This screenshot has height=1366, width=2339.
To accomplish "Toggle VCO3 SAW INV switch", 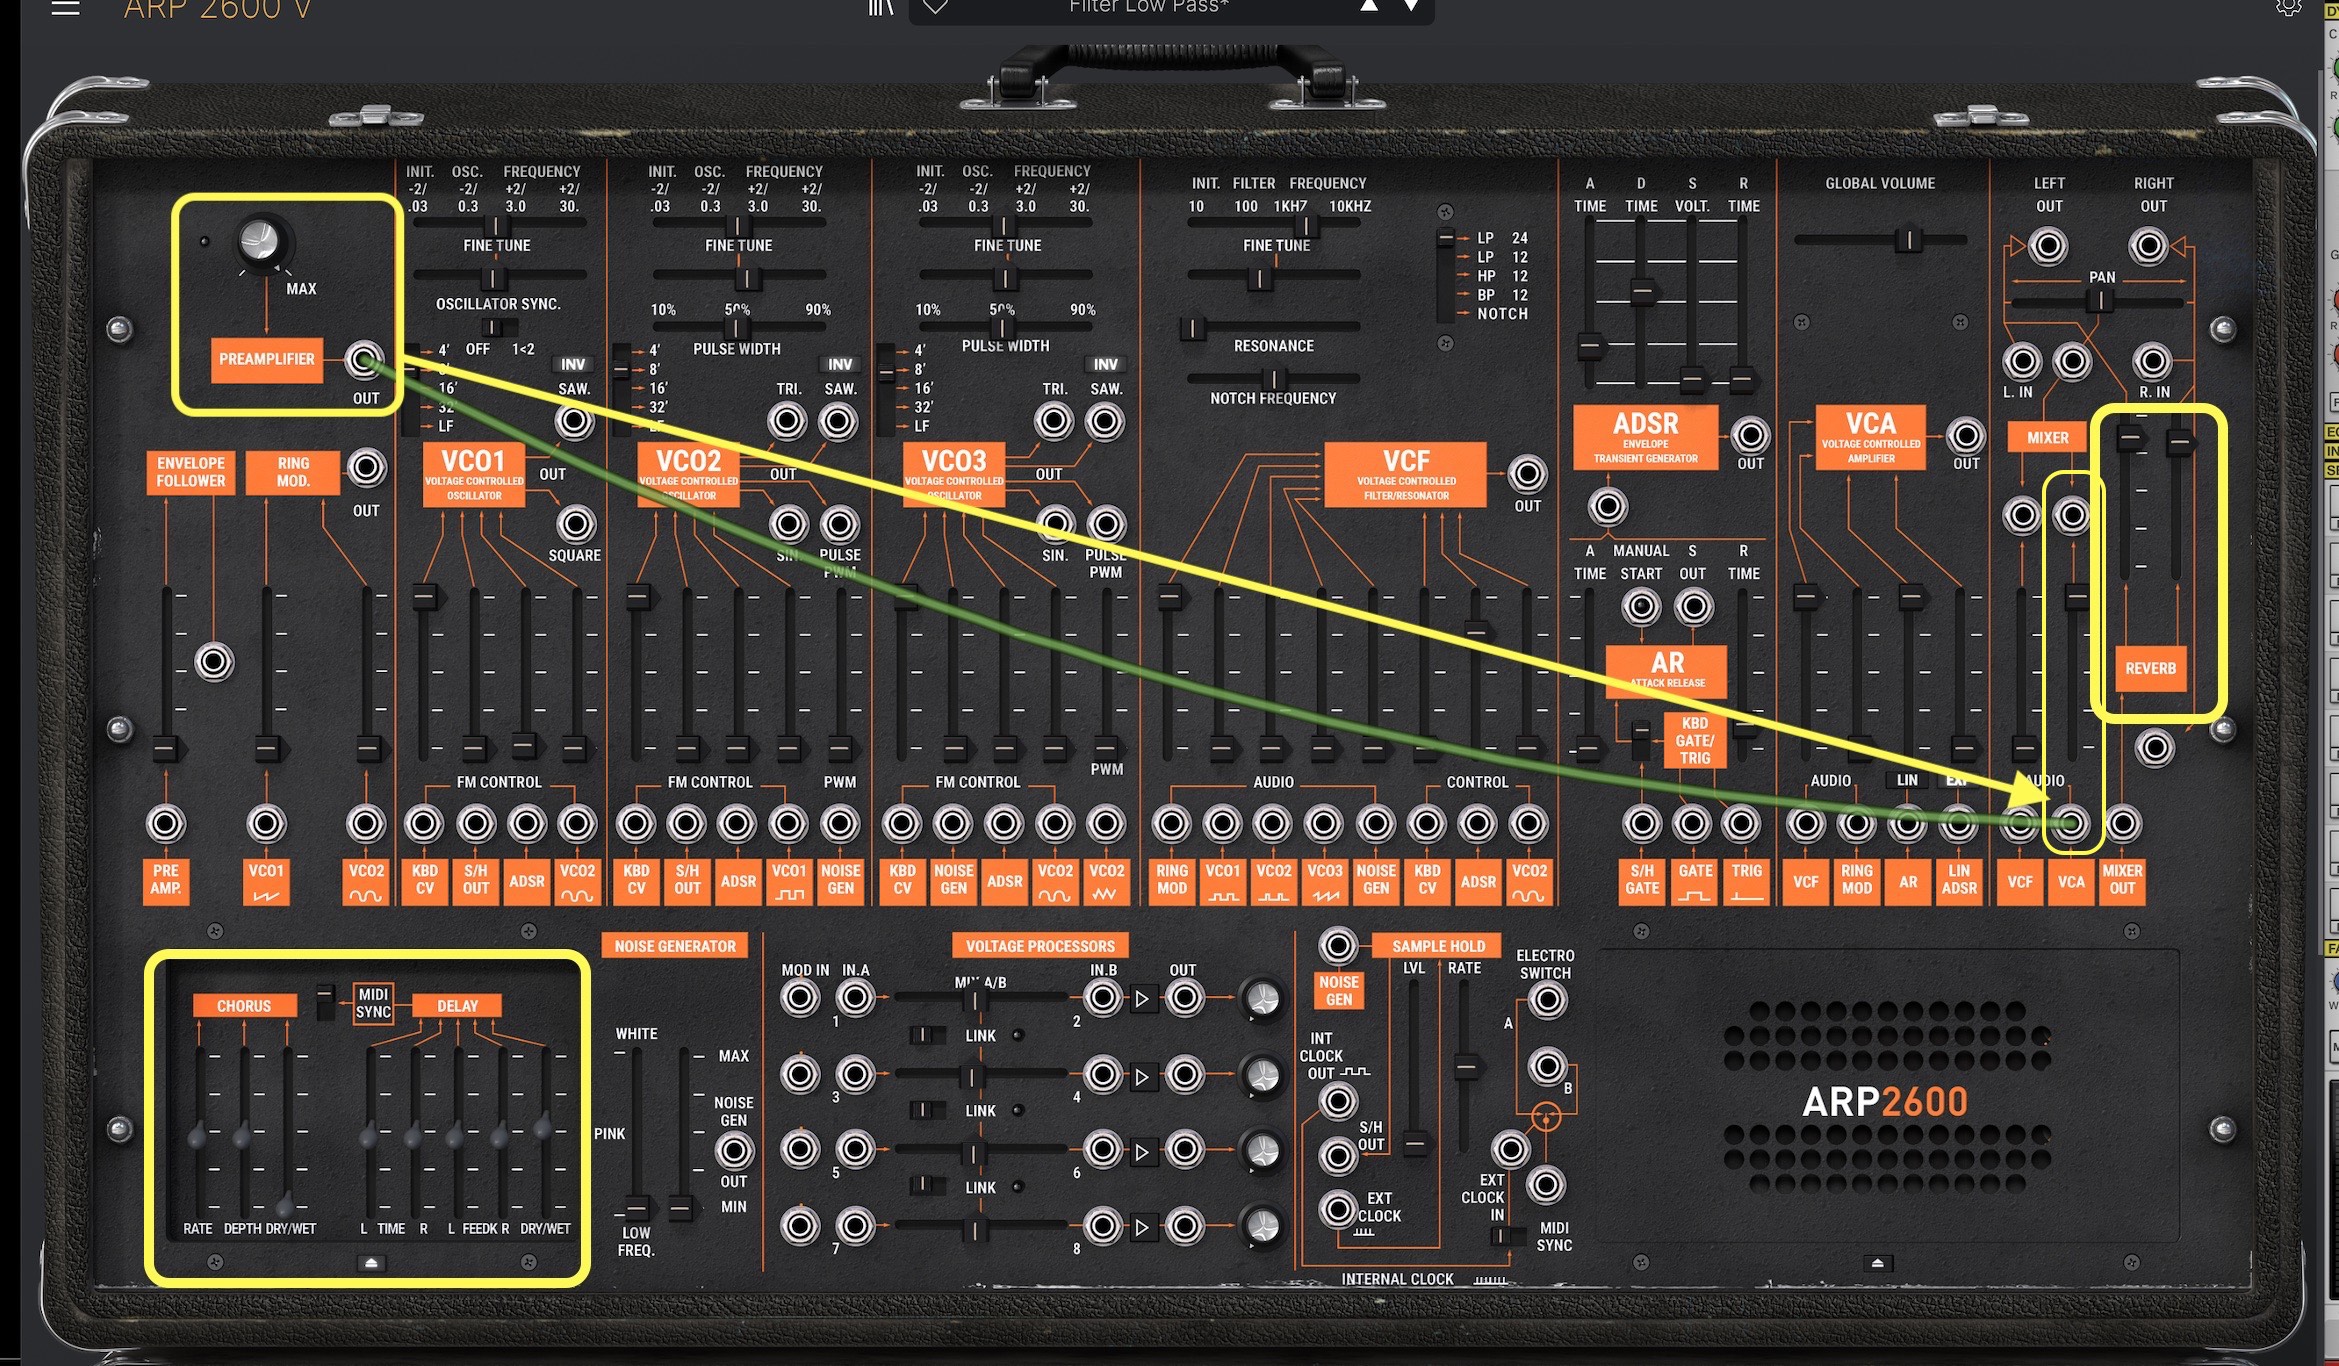I will pos(1105,365).
